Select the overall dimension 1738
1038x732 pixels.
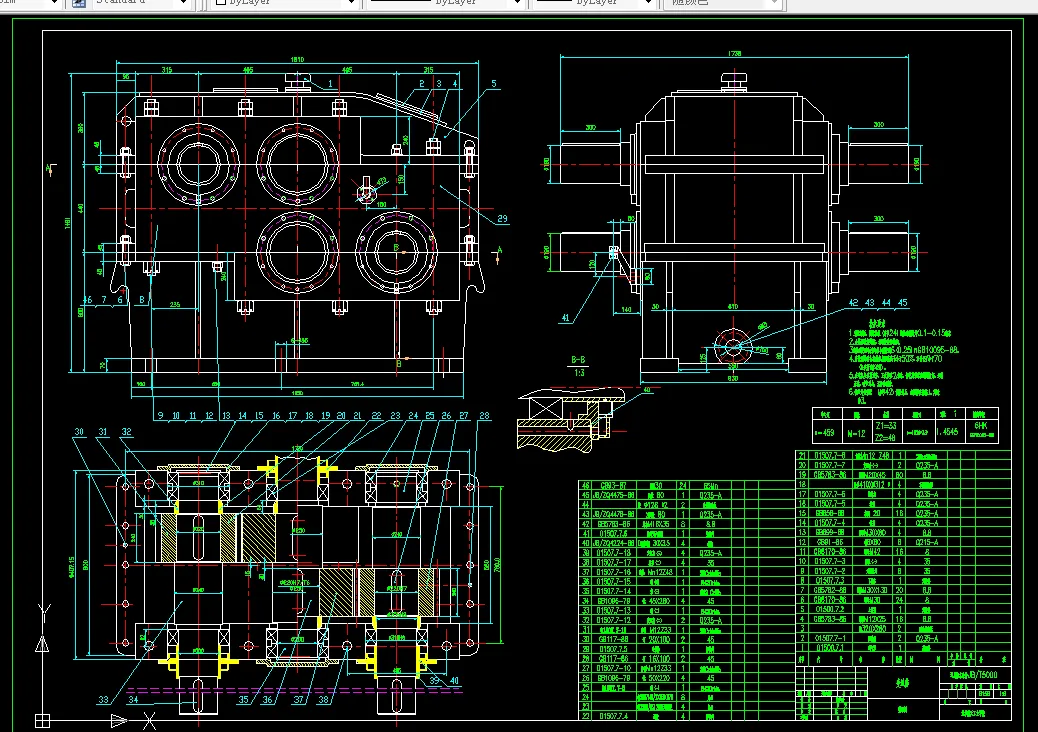(734, 54)
